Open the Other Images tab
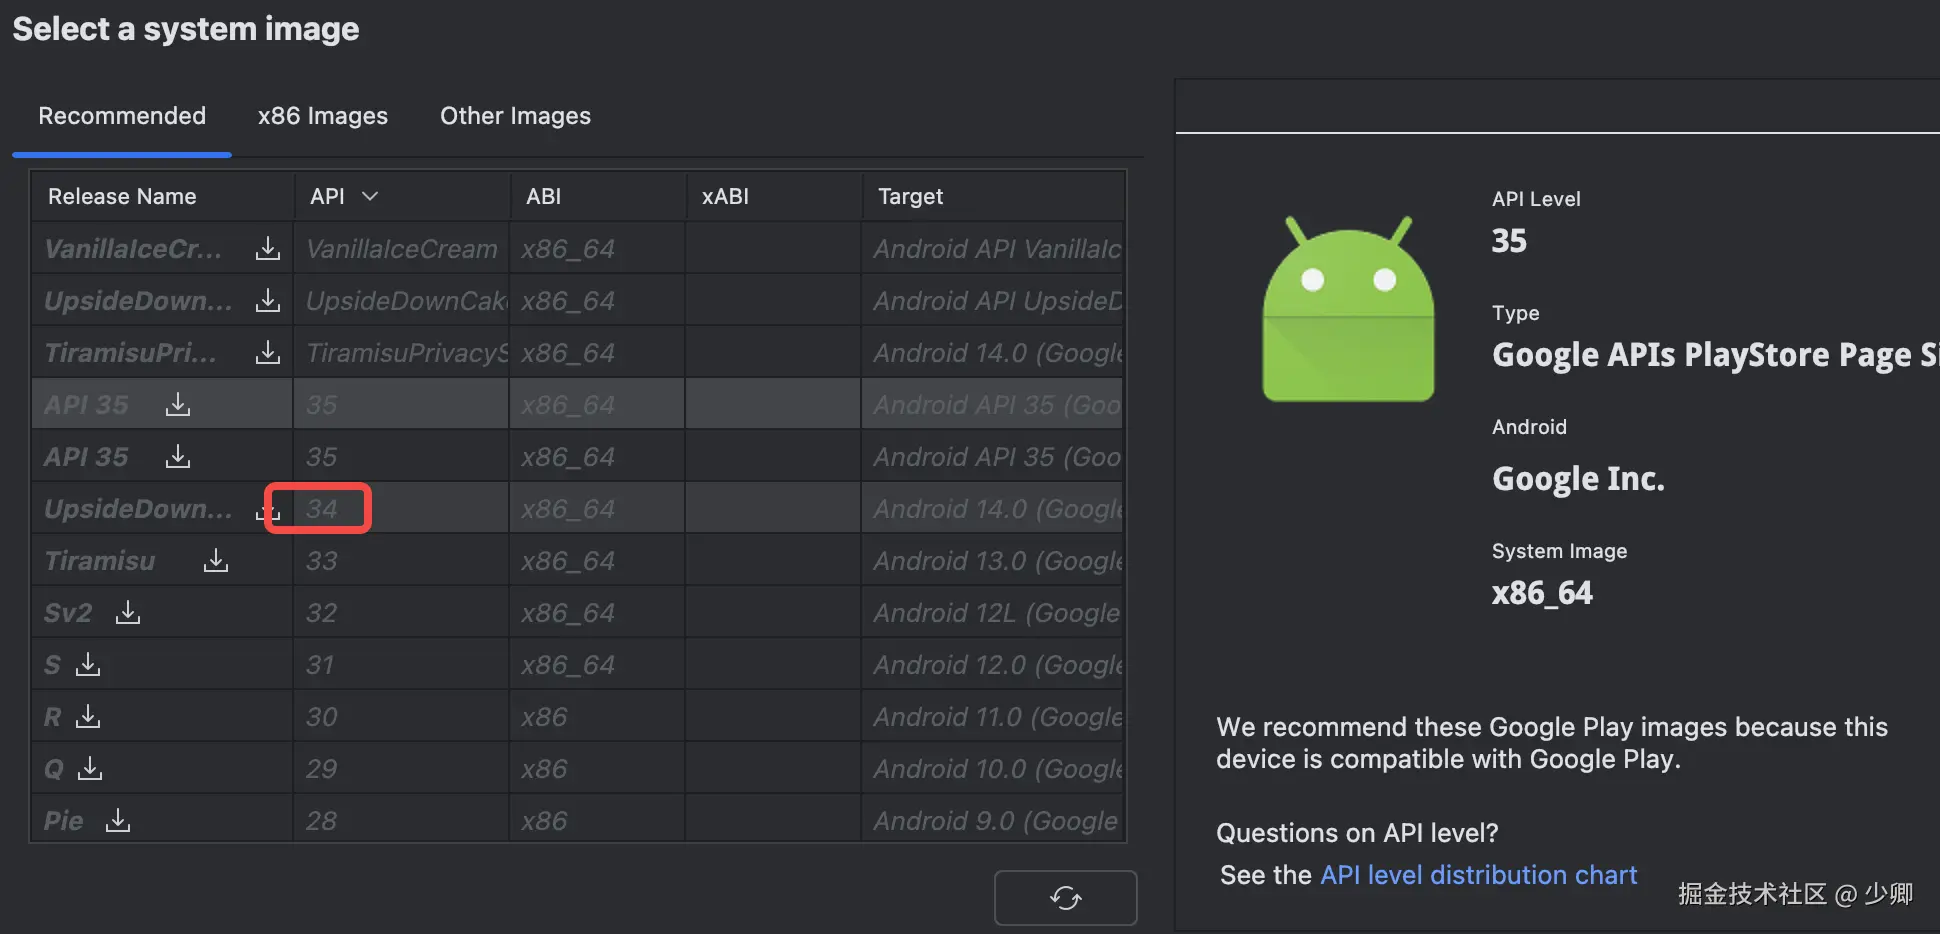This screenshot has height=934, width=1940. (x=515, y=116)
